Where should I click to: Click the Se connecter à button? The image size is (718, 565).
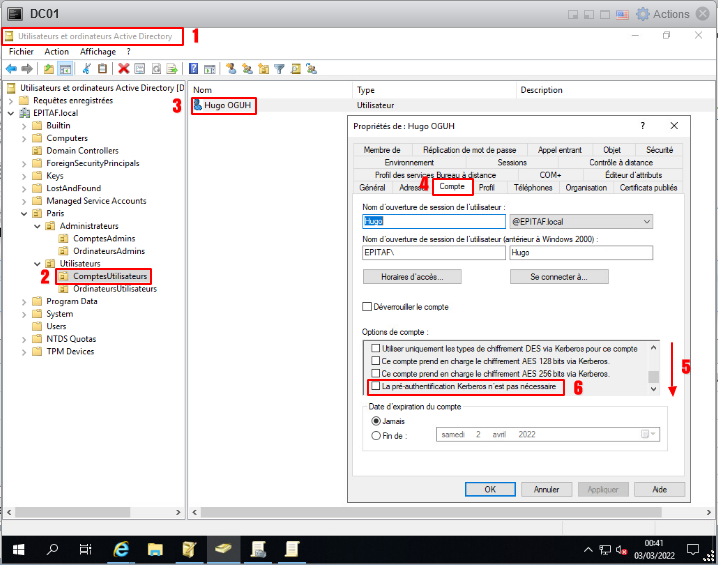558,276
